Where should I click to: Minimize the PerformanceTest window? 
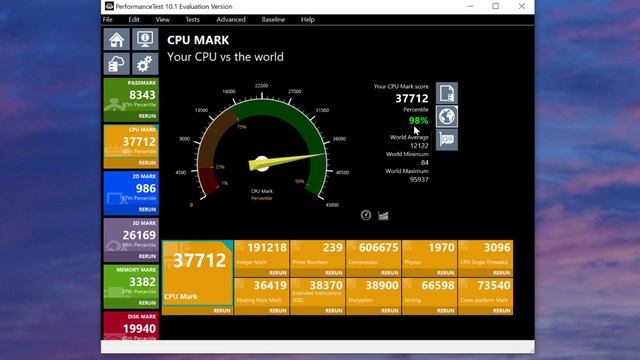coord(470,6)
